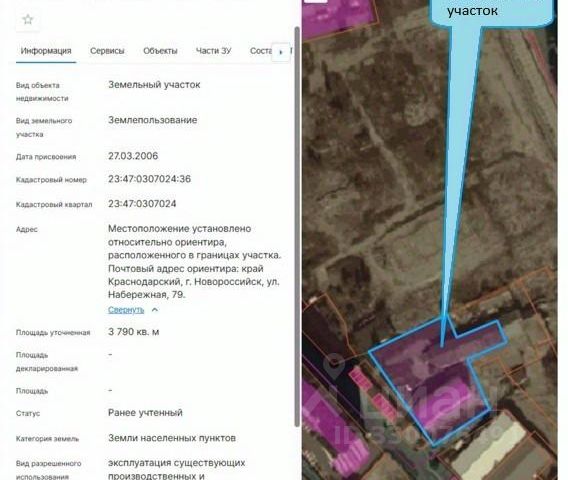
Task: Click the area value 3 790 кв. м
Action: click(133, 332)
